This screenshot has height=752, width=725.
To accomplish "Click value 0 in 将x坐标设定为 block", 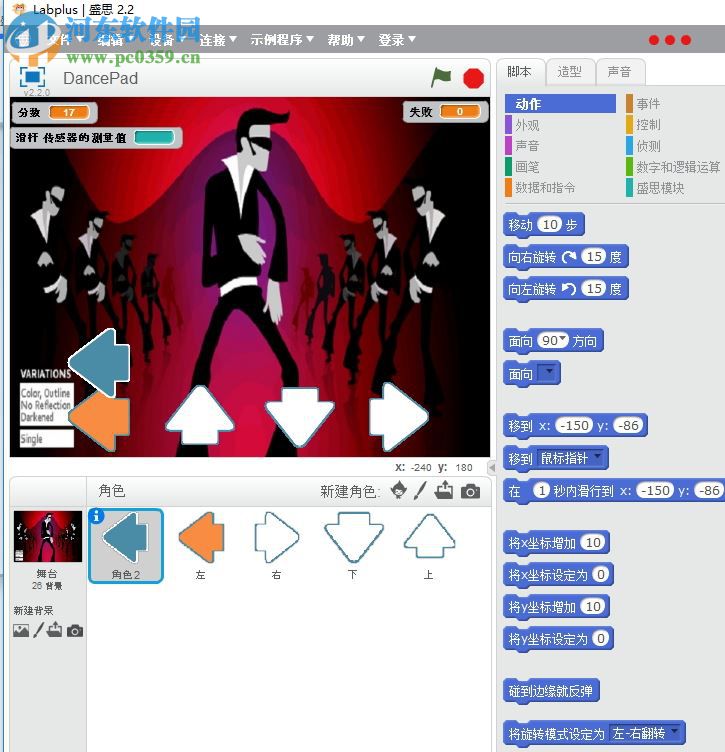I will 600,574.
